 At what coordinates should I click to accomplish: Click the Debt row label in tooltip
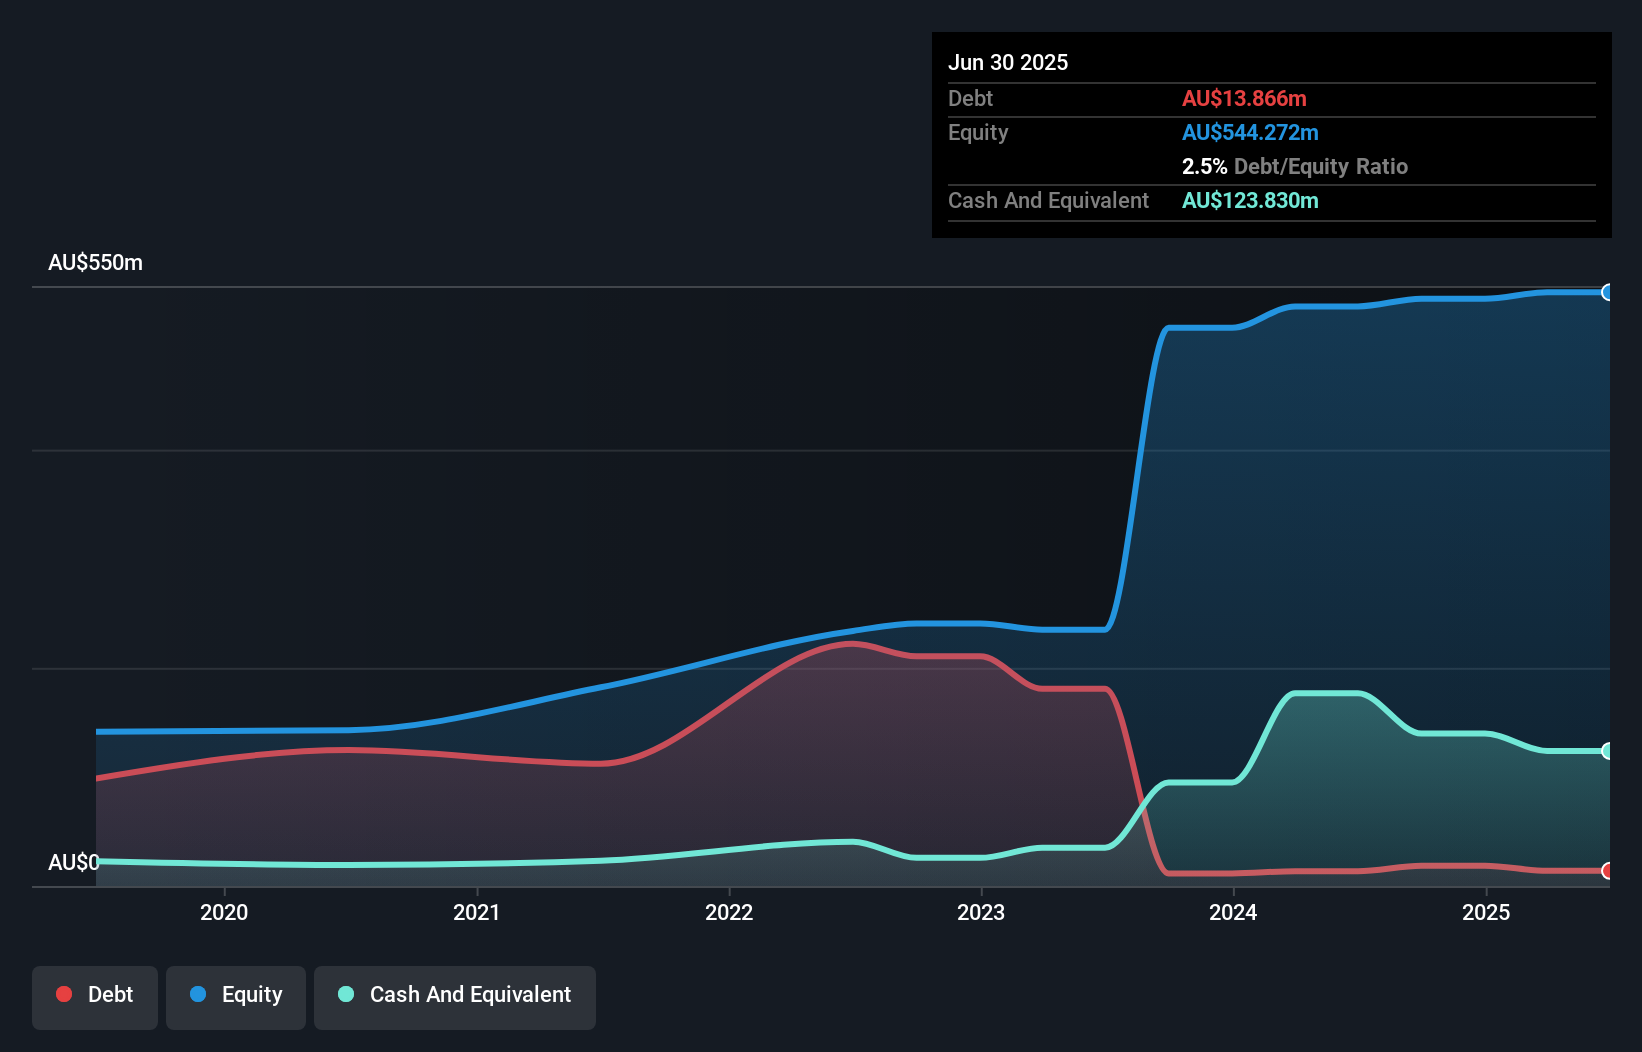point(970,98)
